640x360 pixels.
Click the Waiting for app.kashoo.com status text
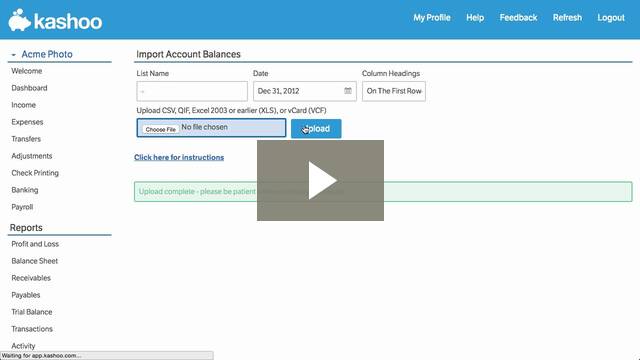41,356
